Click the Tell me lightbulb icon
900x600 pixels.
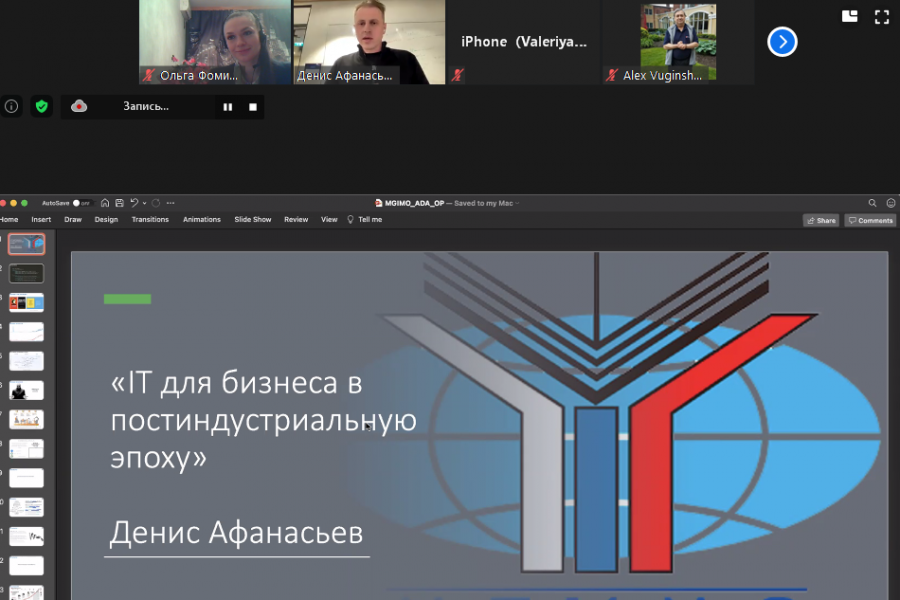(350, 219)
